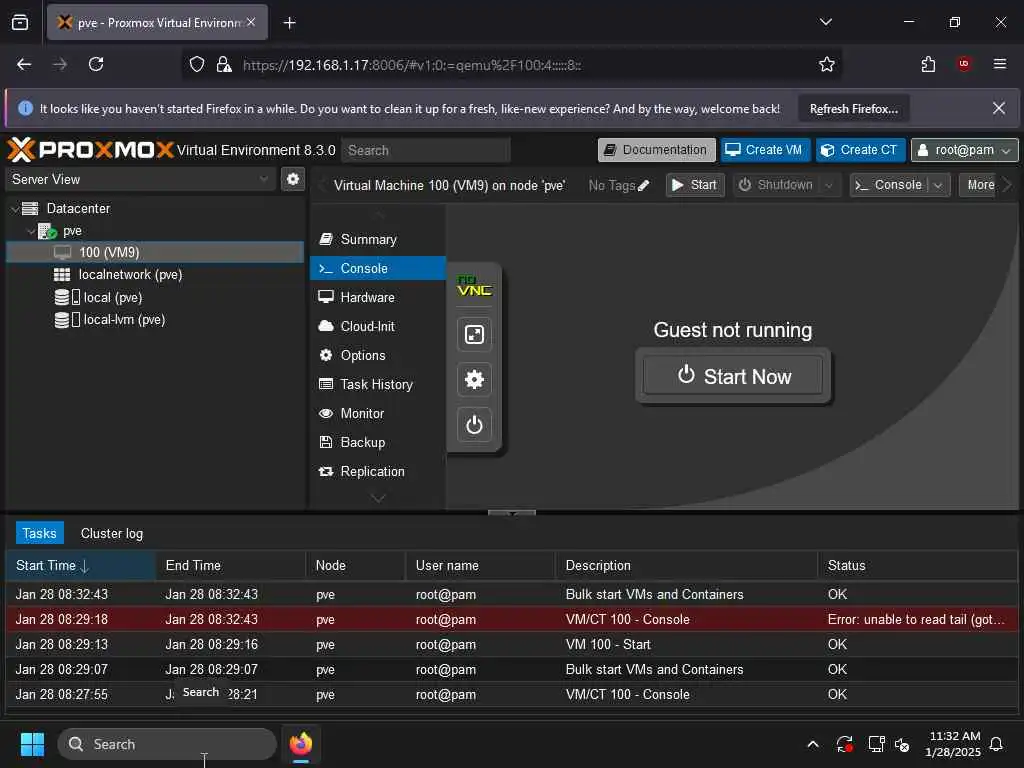Screen dimensions: 1024x768
Task: Open the More menu button
Action: point(980,185)
